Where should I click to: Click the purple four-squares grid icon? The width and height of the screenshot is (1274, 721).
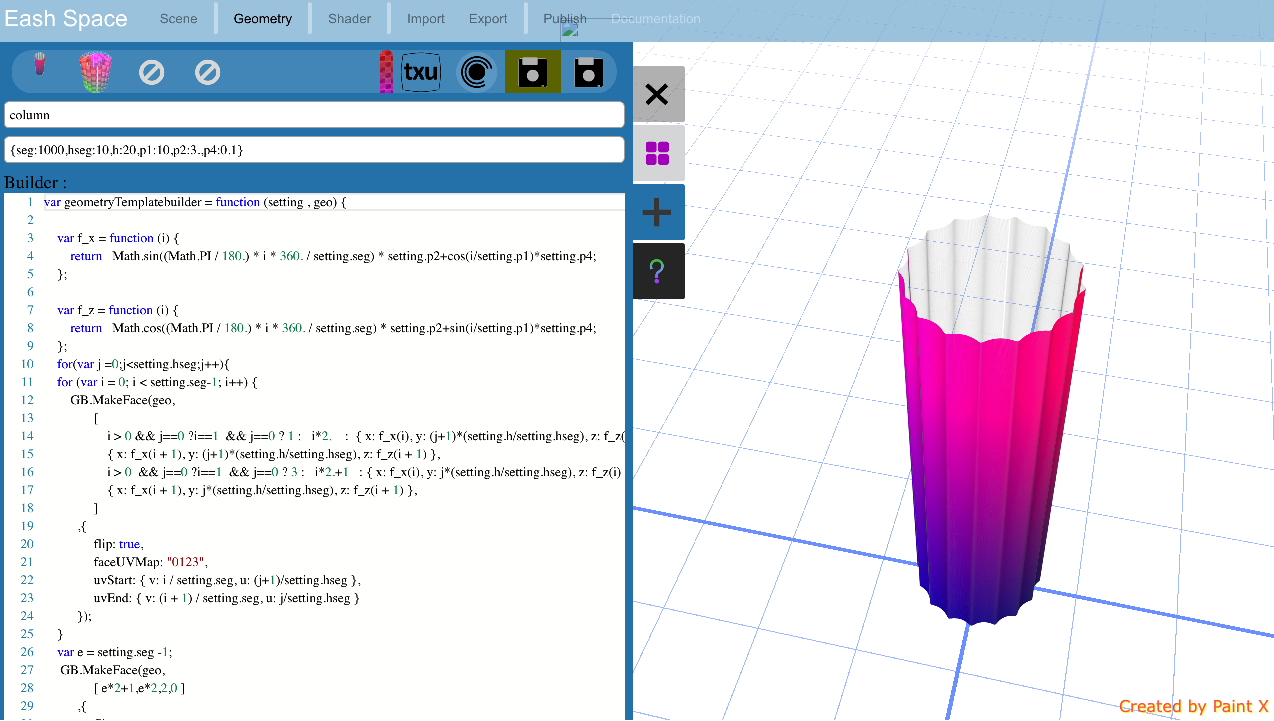point(657,153)
